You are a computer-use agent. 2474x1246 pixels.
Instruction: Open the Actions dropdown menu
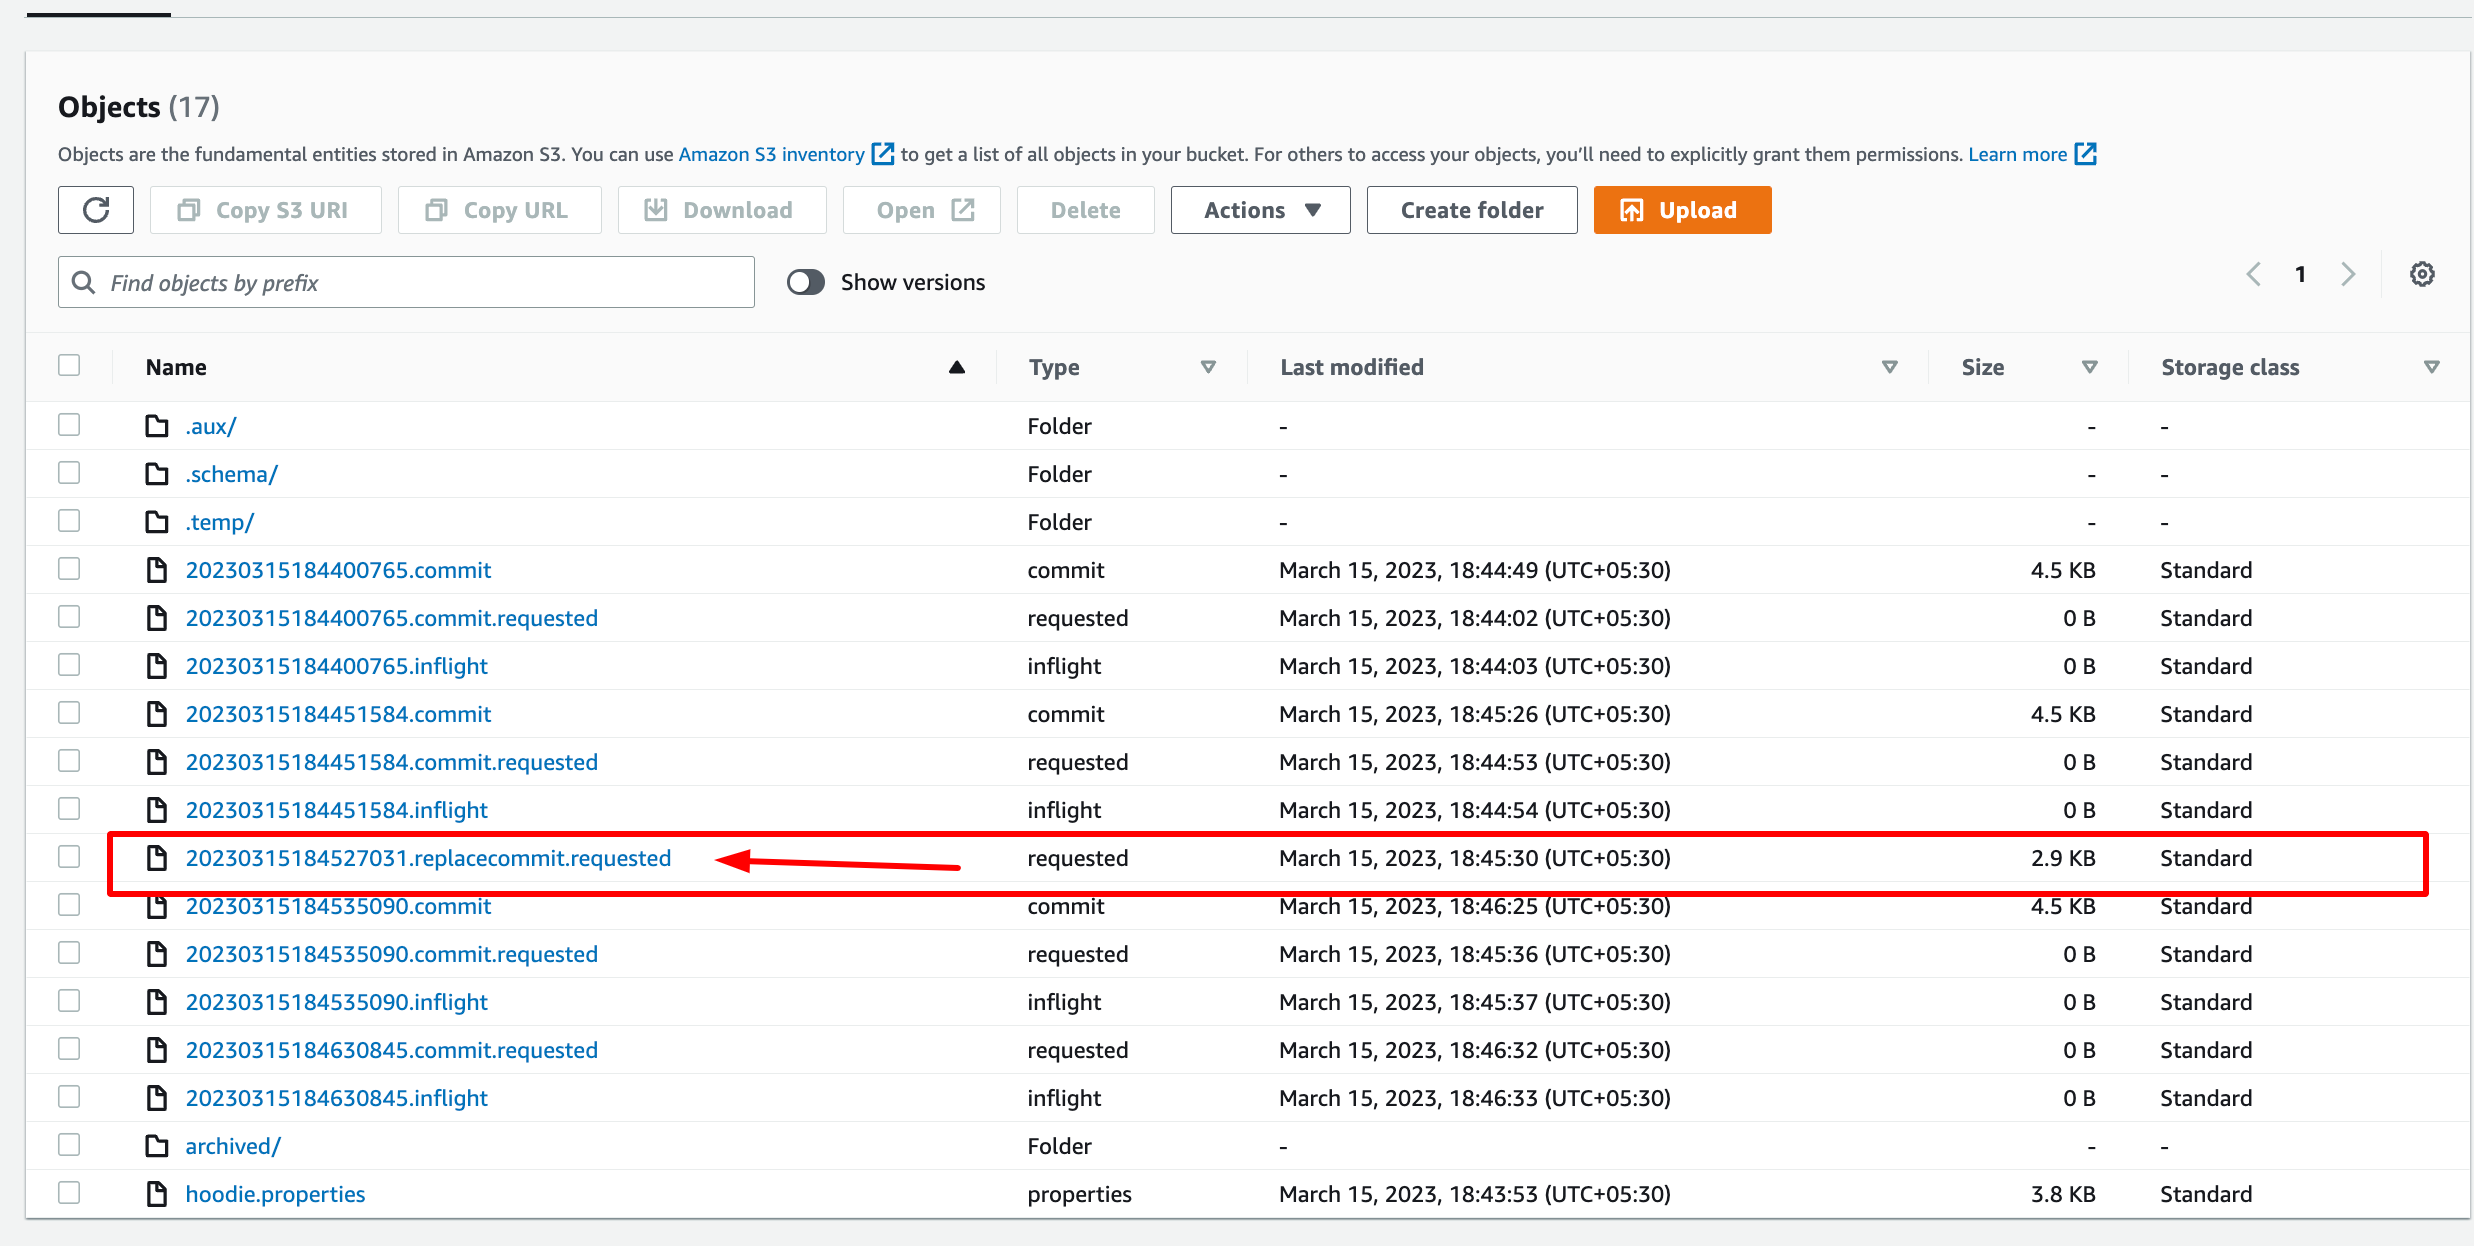coord(1260,210)
